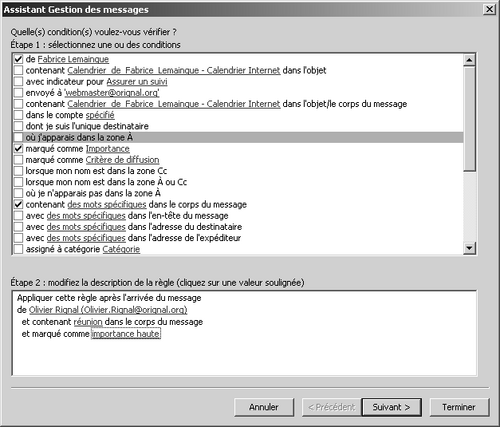
Task: Click the 'webmaster@orignal.org' link
Action: coord(111,93)
